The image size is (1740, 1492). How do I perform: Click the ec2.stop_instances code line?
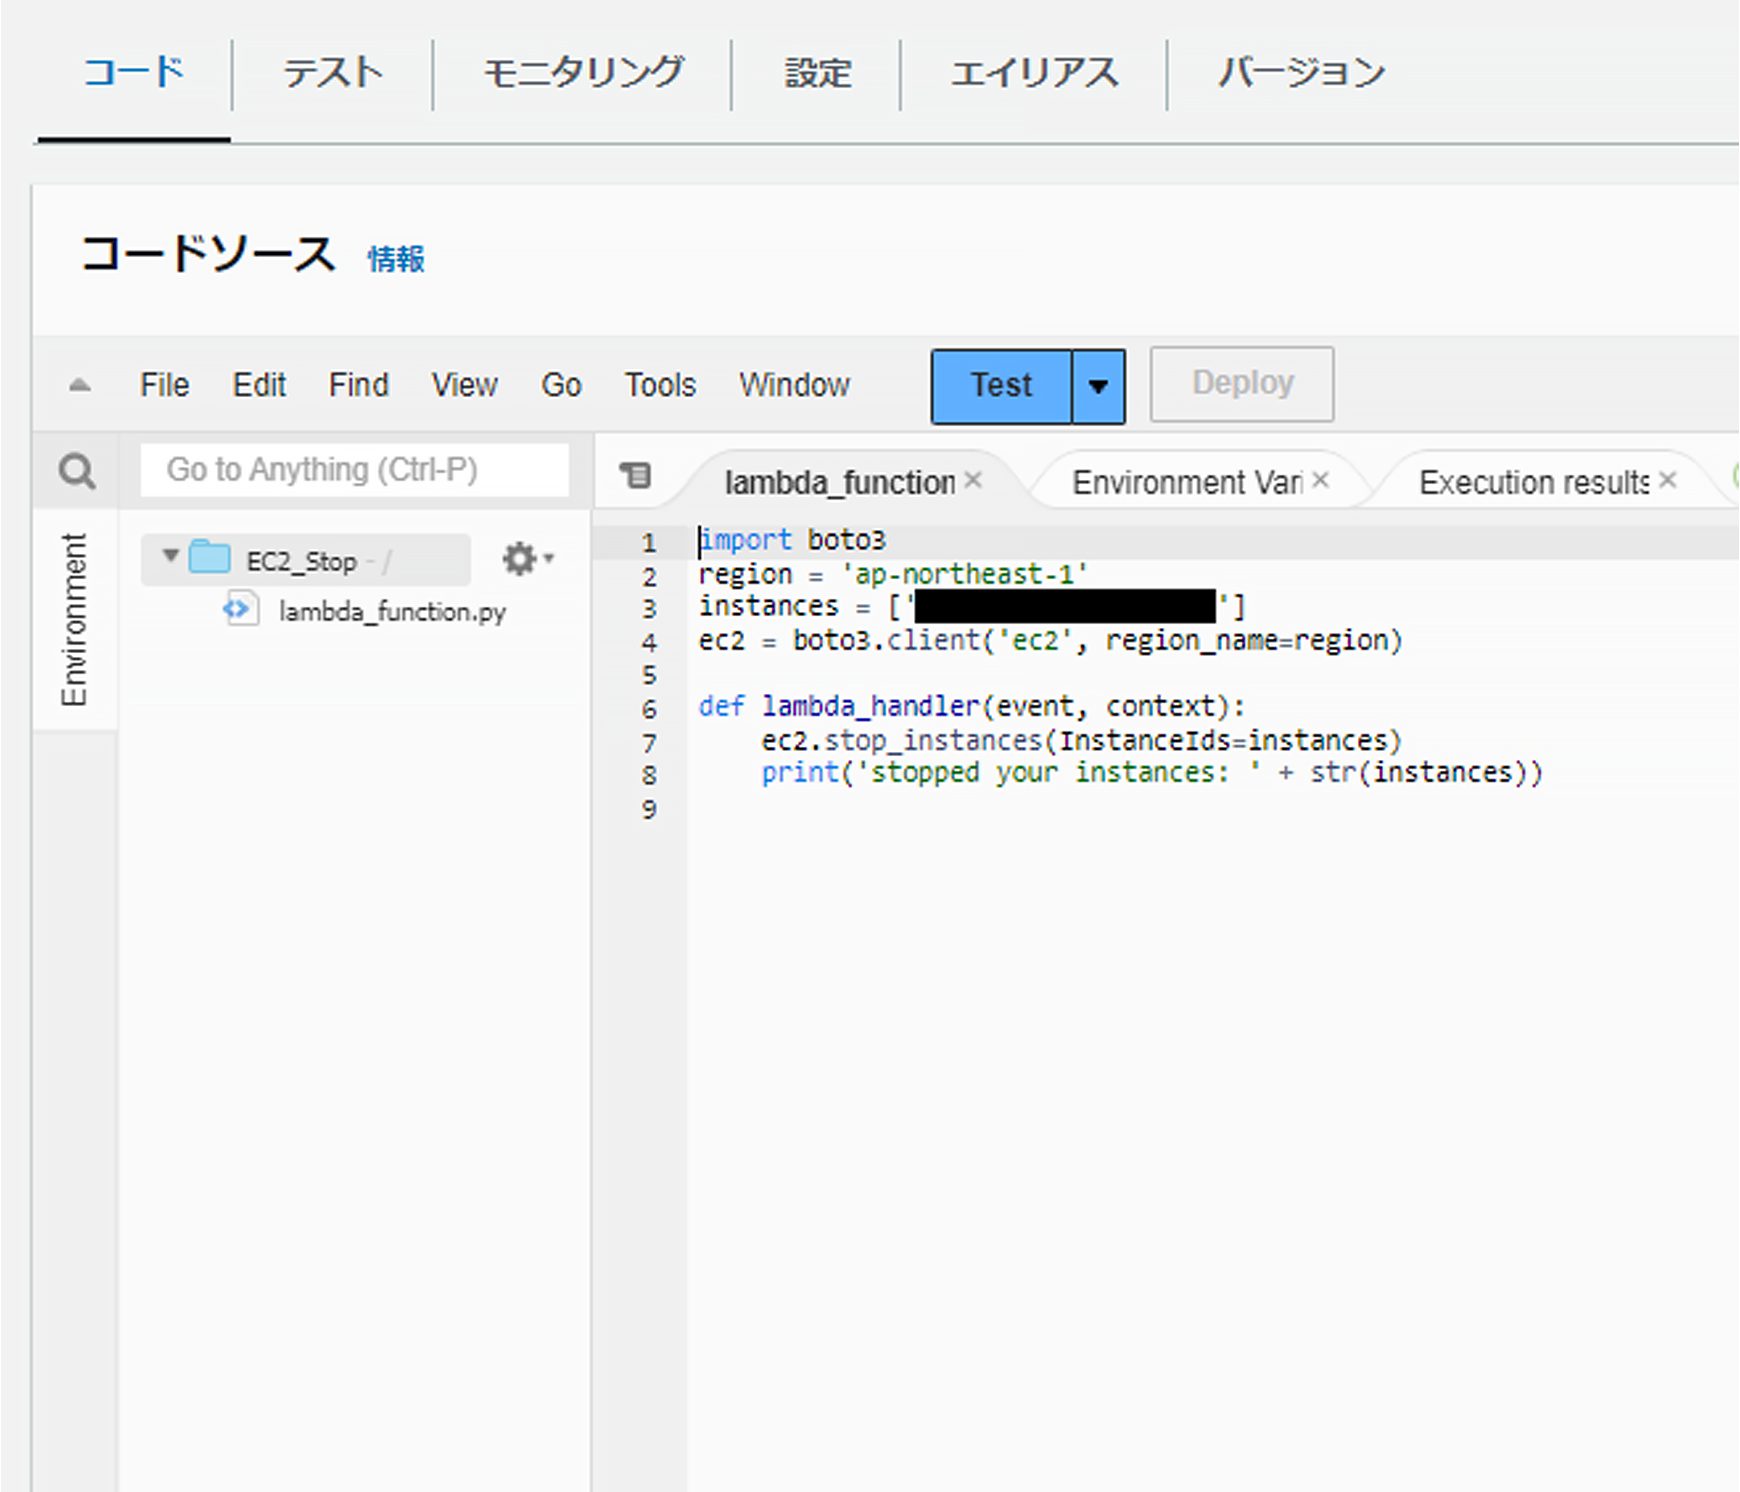[1081, 740]
